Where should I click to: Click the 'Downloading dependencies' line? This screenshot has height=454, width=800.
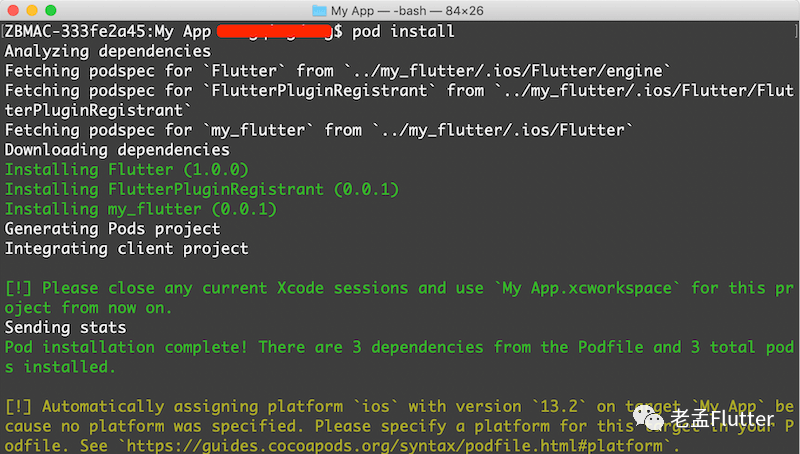tap(117, 150)
